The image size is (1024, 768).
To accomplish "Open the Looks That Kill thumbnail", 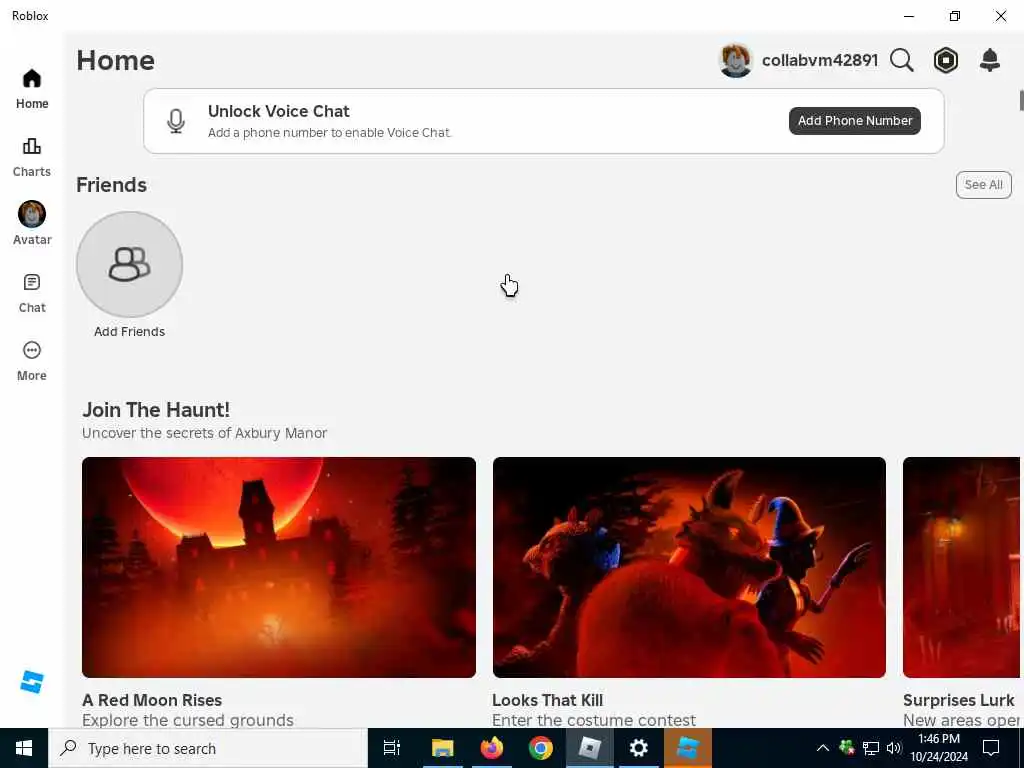I will 689,567.
